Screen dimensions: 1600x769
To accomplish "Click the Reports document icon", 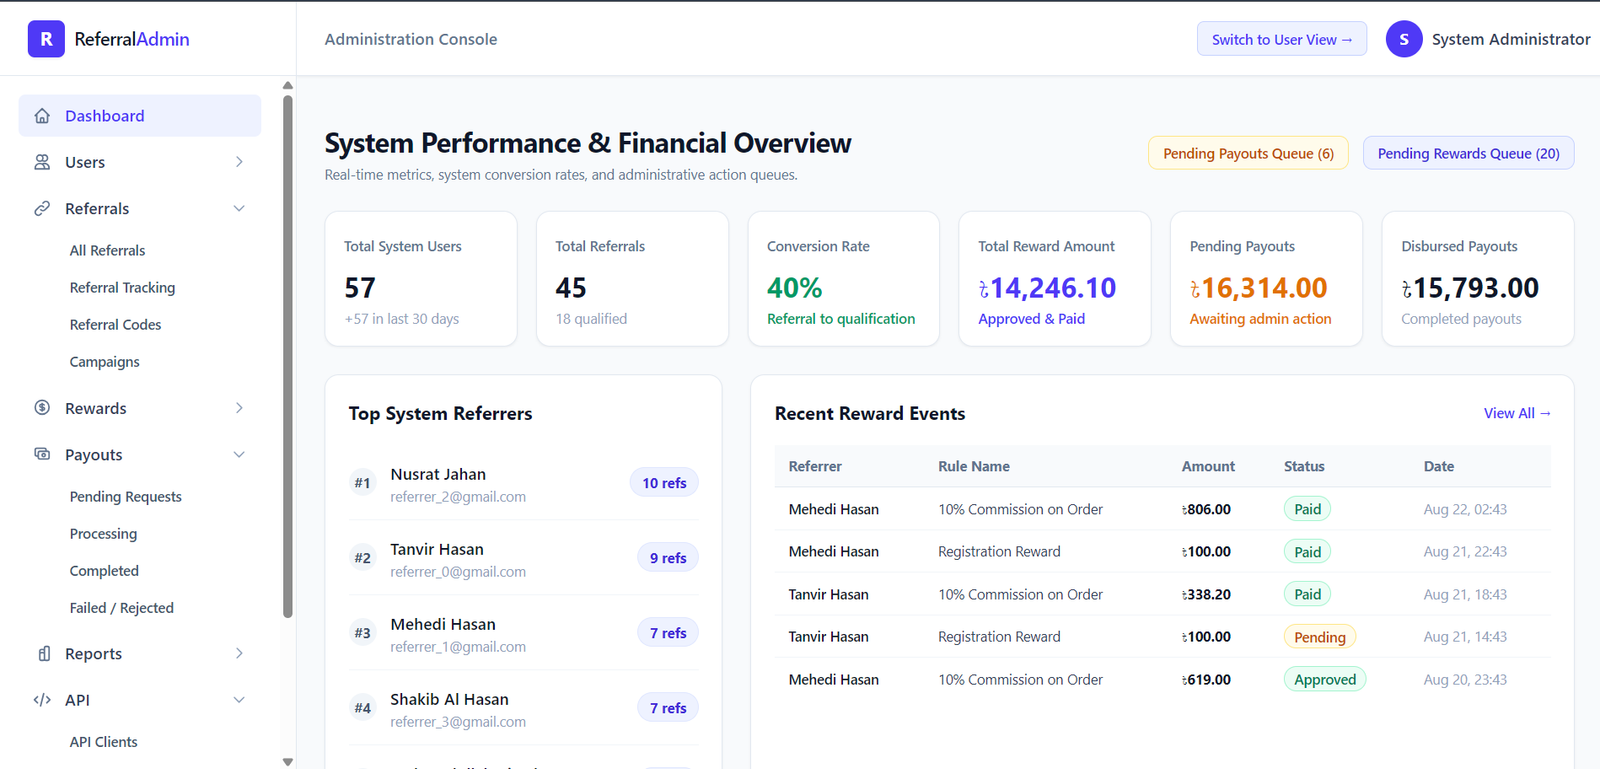I will (x=42, y=654).
